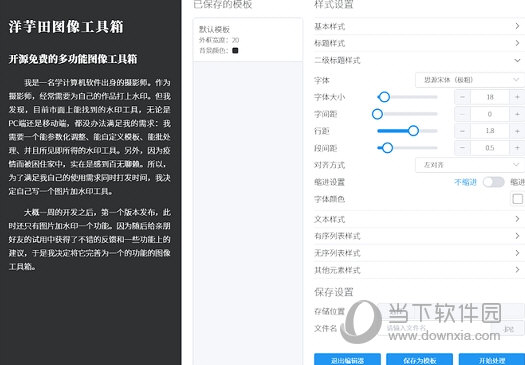Click the 开始处理 button
The image size is (525, 365).
[492, 360]
